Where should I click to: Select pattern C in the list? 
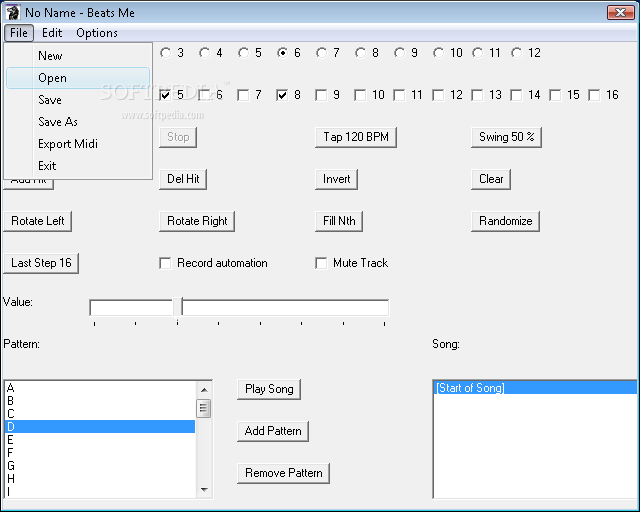pyautogui.click(x=100, y=414)
